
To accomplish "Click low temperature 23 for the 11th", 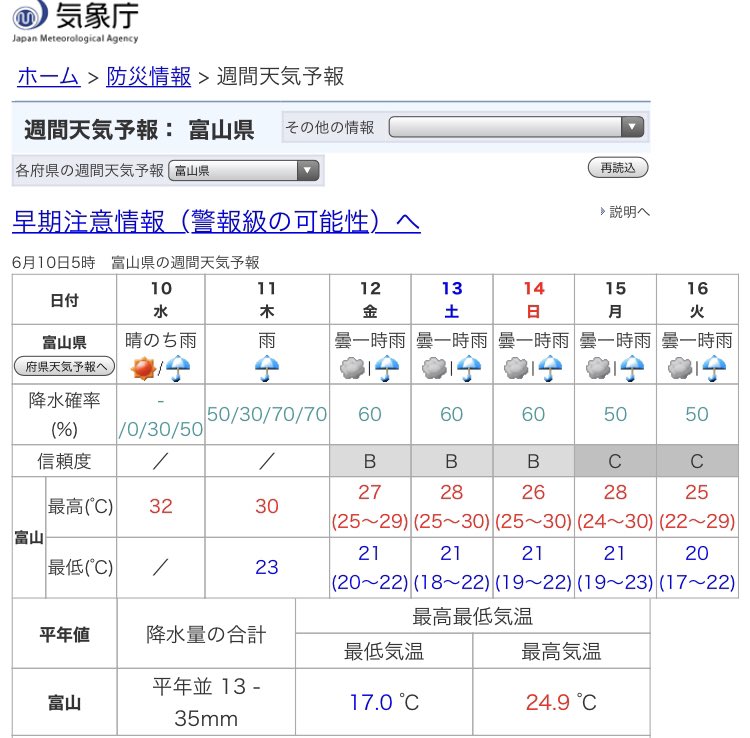I will (267, 567).
